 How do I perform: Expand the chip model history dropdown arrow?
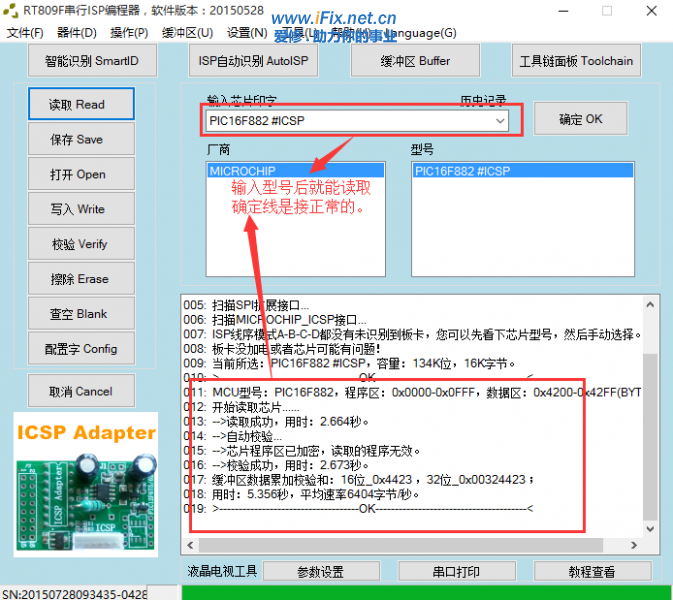point(499,121)
